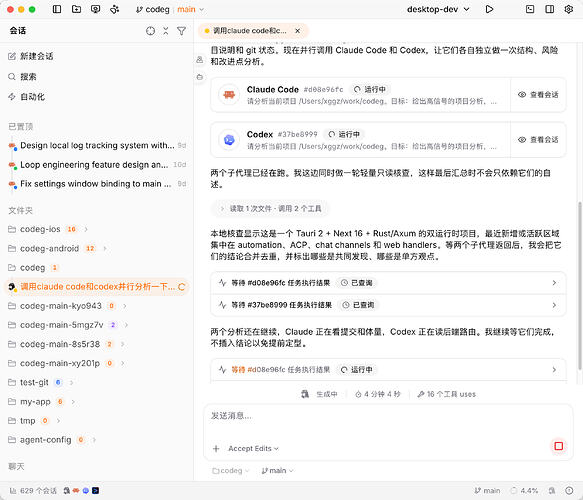Screen dimensions: 583x500
Task: Close the 调用claude code tab
Action: coord(297,31)
